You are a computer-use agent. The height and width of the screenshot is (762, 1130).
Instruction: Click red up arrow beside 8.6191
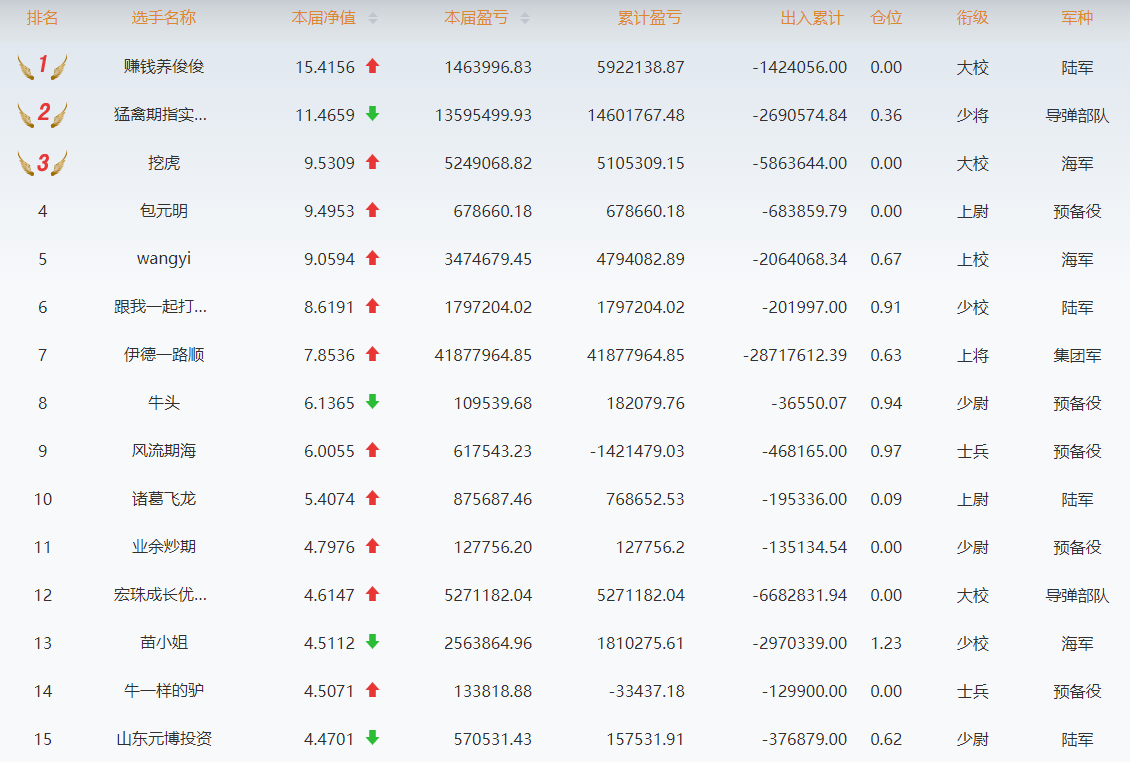(373, 306)
